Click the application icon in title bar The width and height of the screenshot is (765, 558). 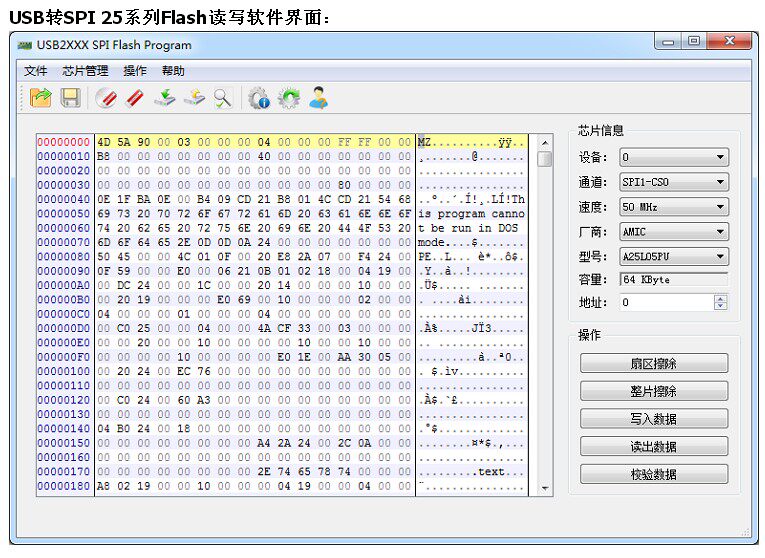[x=24, y=45]
